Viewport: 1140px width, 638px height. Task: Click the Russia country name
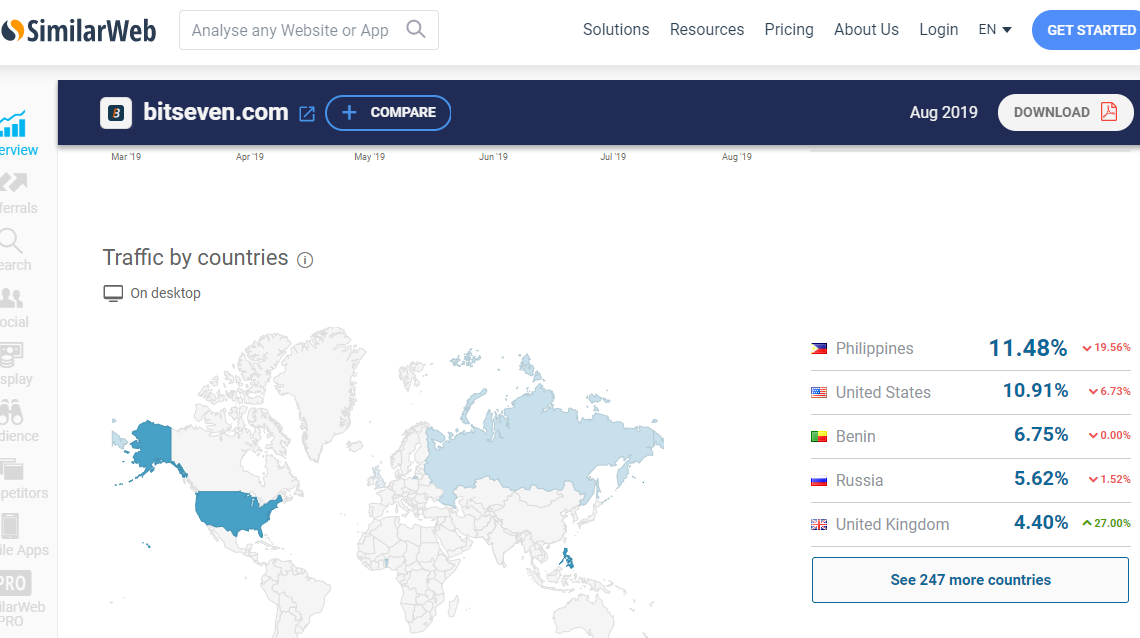pyautogui.click(x=859, y=480)
